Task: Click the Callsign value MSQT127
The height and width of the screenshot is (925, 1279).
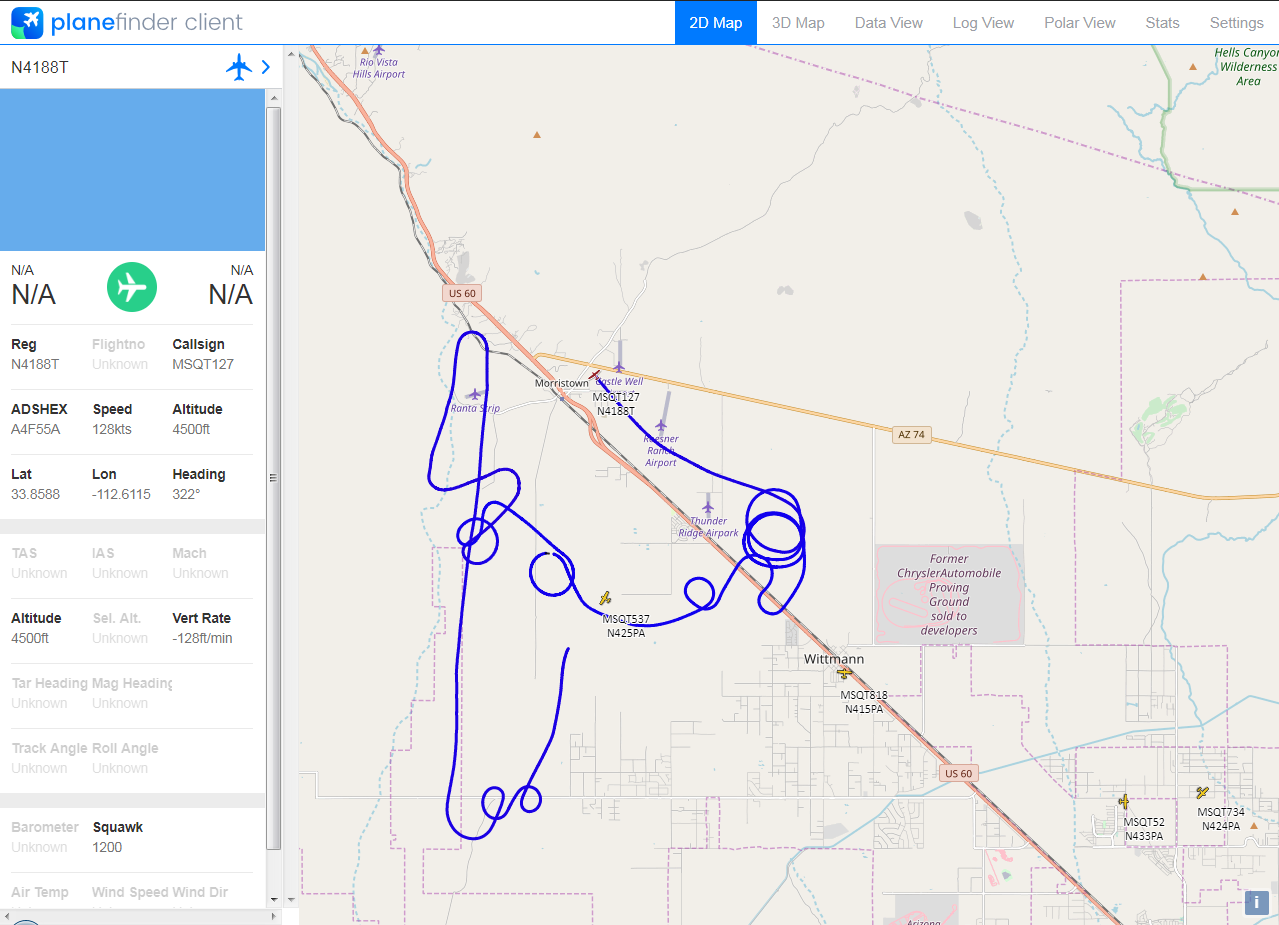Action: [203, 364]
